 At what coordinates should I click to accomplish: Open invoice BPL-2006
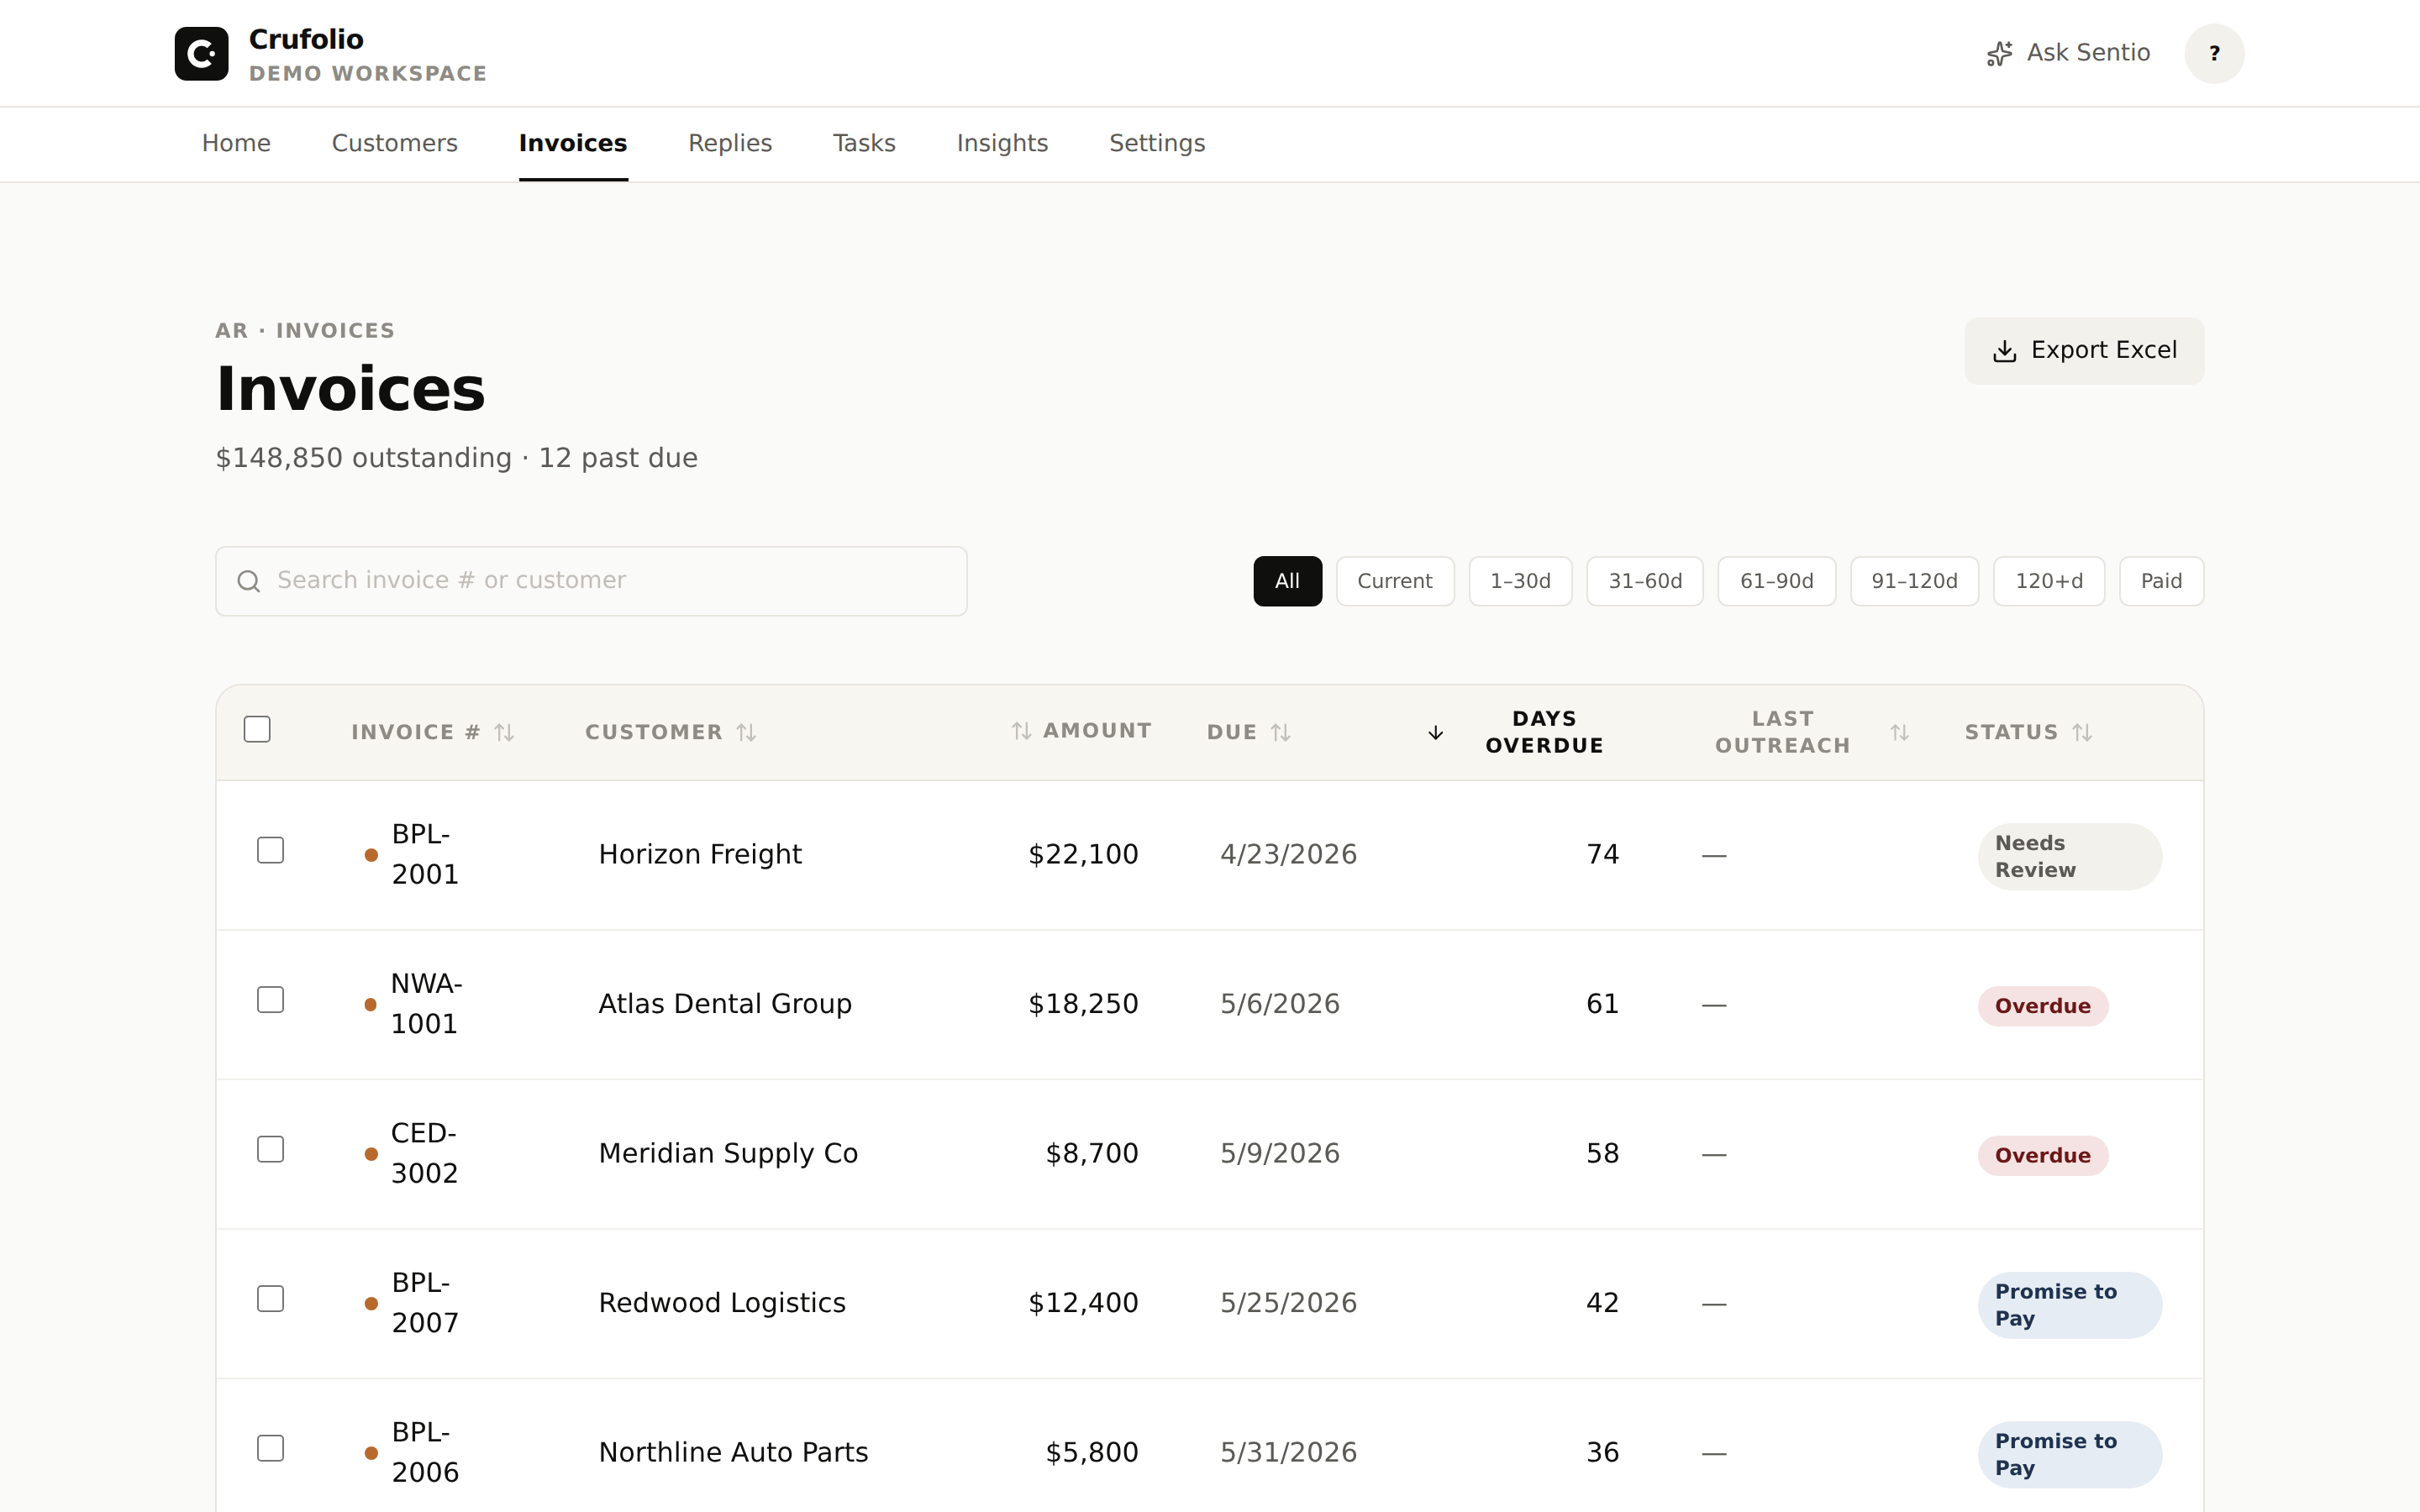[425, 1452]
